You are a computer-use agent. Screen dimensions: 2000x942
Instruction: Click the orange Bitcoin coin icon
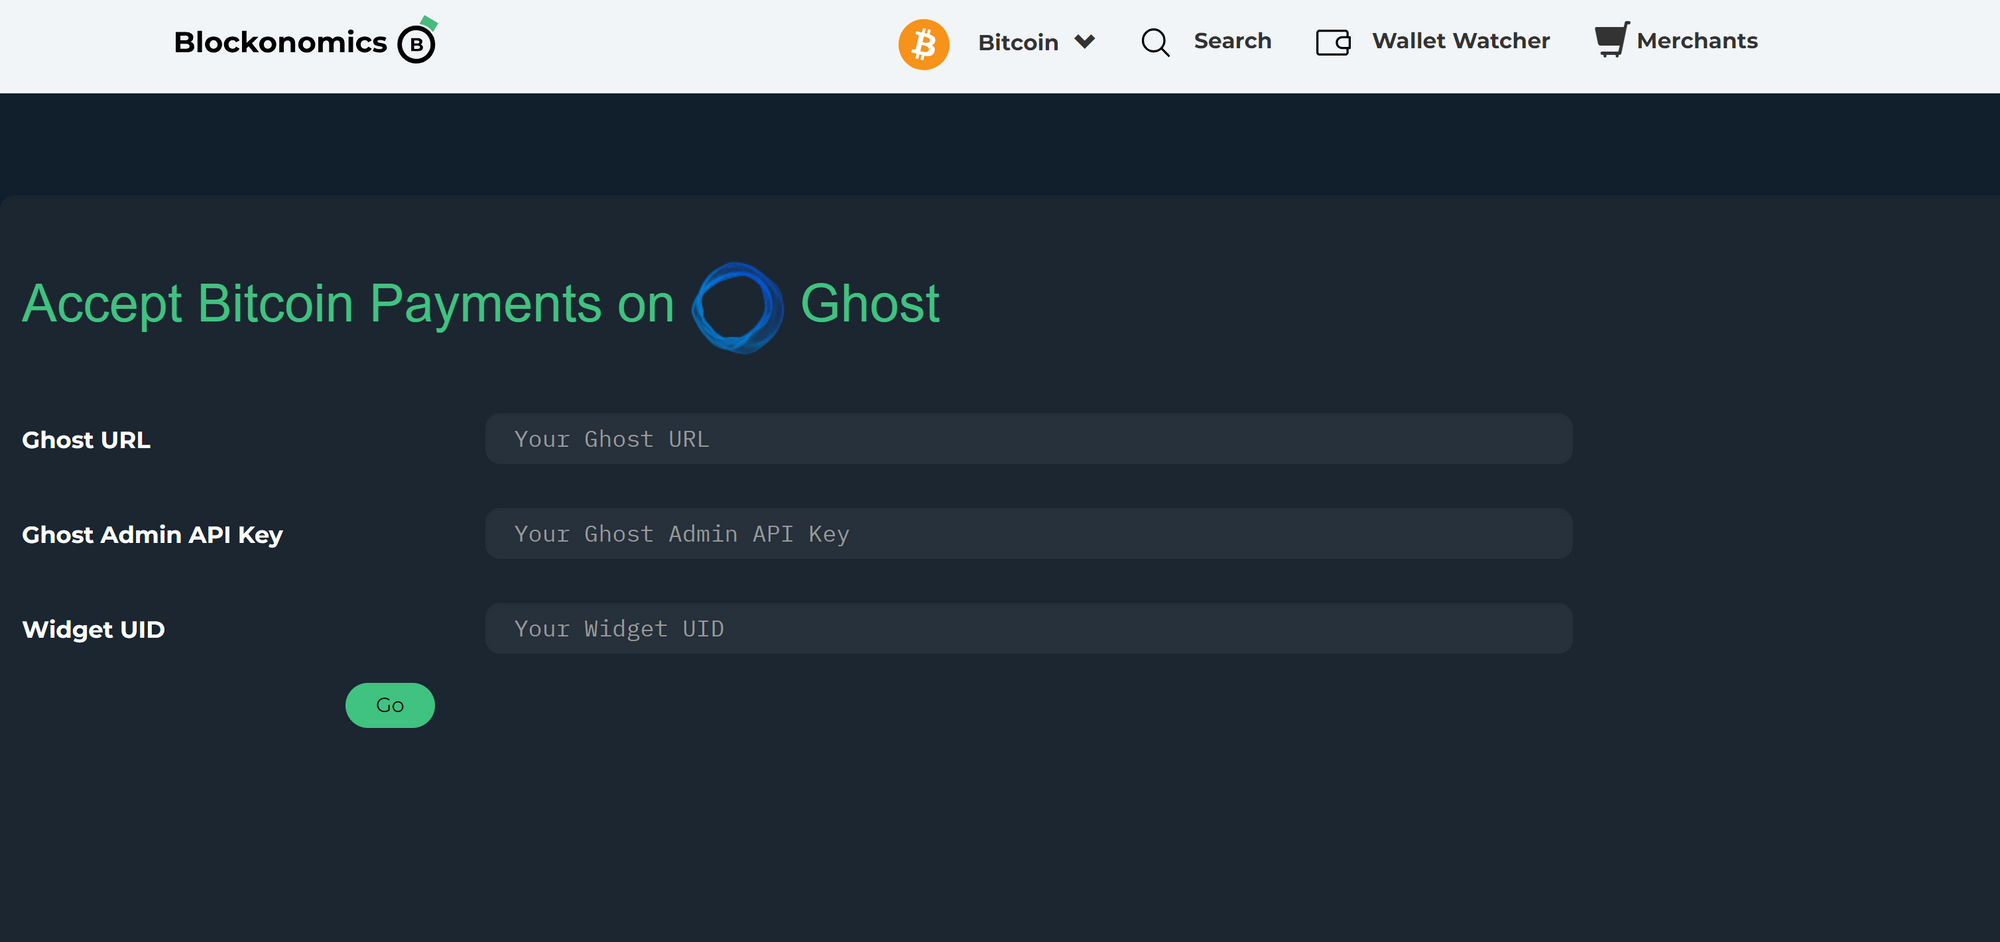click(923, 44)
